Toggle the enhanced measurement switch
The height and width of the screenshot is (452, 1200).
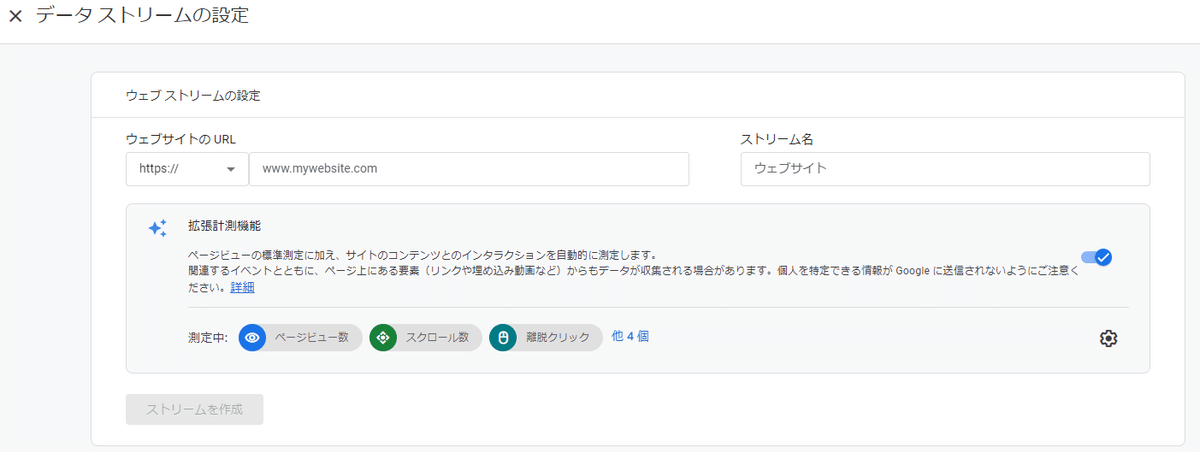tap(1097, 257)
